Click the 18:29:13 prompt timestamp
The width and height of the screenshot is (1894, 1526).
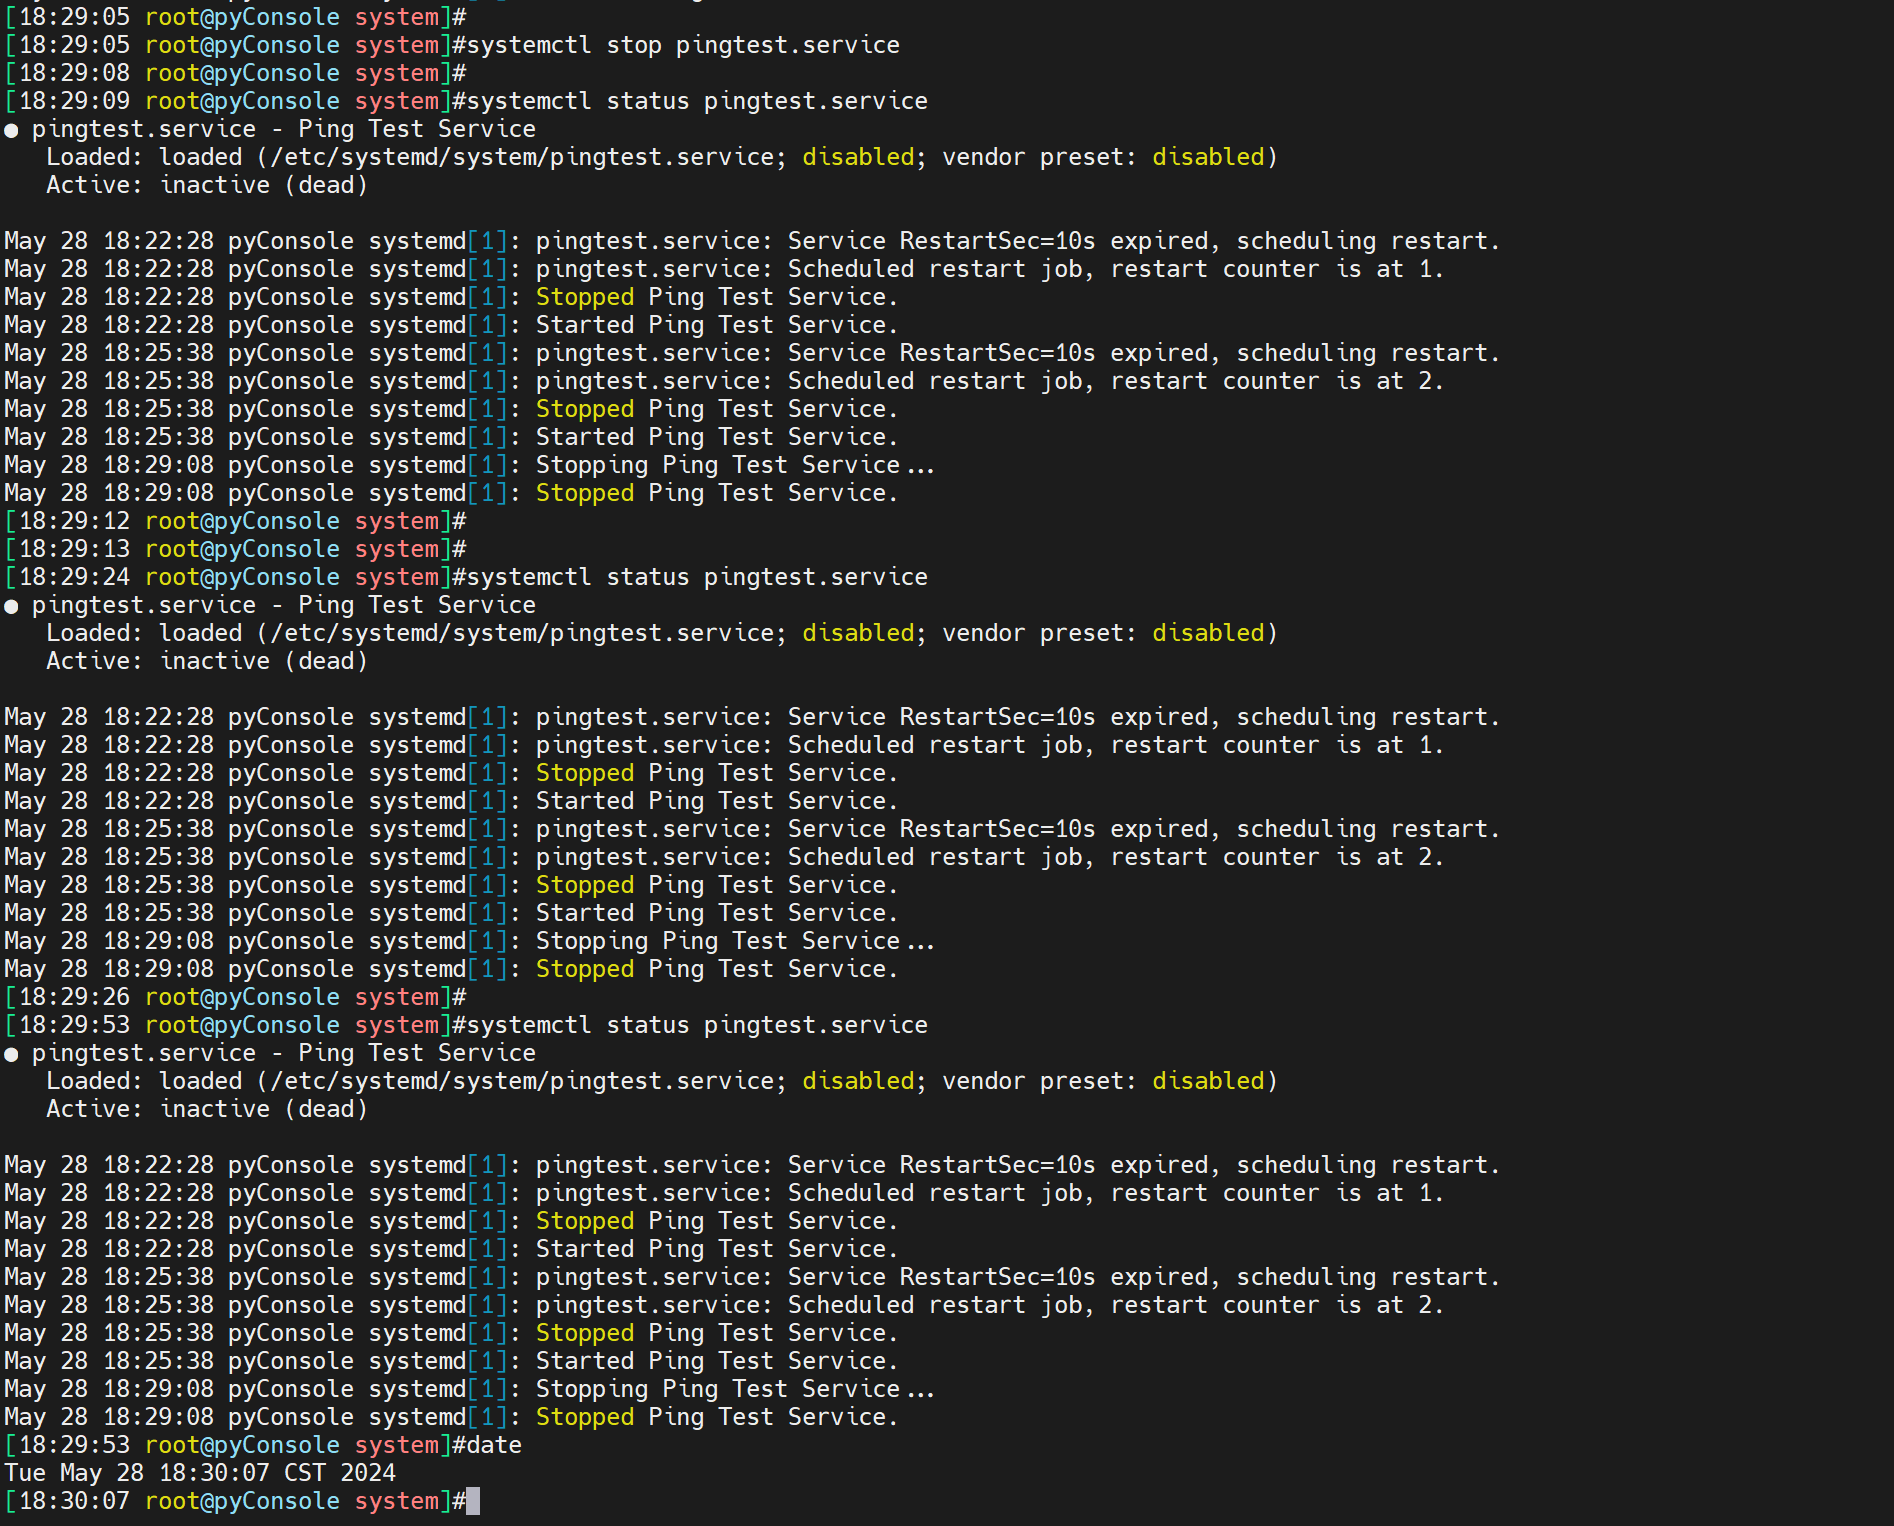74,549
